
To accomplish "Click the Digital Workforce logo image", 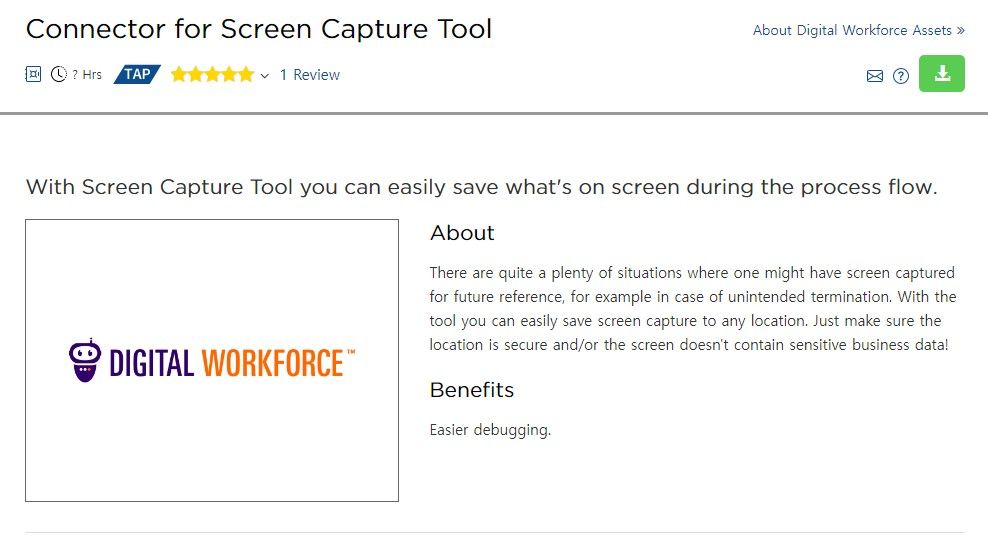I will point(212,360).
